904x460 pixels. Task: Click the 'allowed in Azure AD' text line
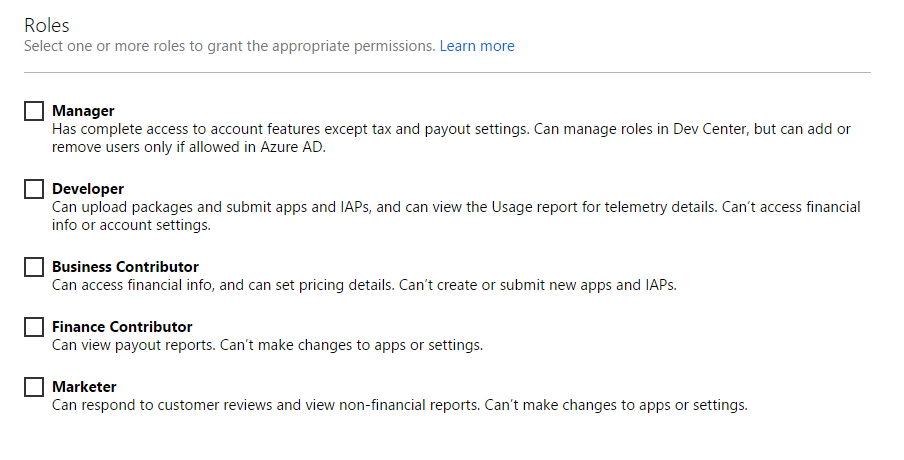[x=189, y=146]
